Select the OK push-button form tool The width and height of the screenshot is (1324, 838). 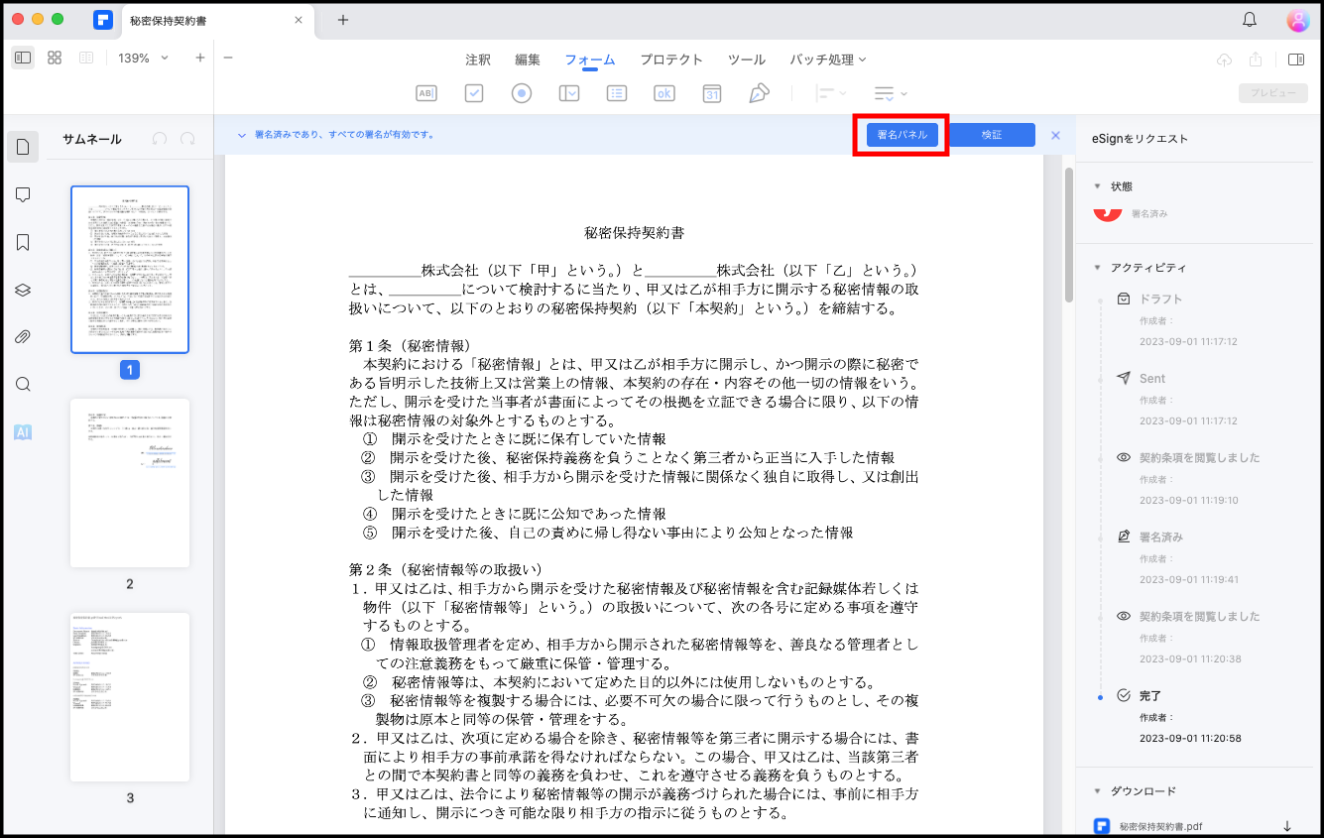pyautogui.click(x=664, y=93)
